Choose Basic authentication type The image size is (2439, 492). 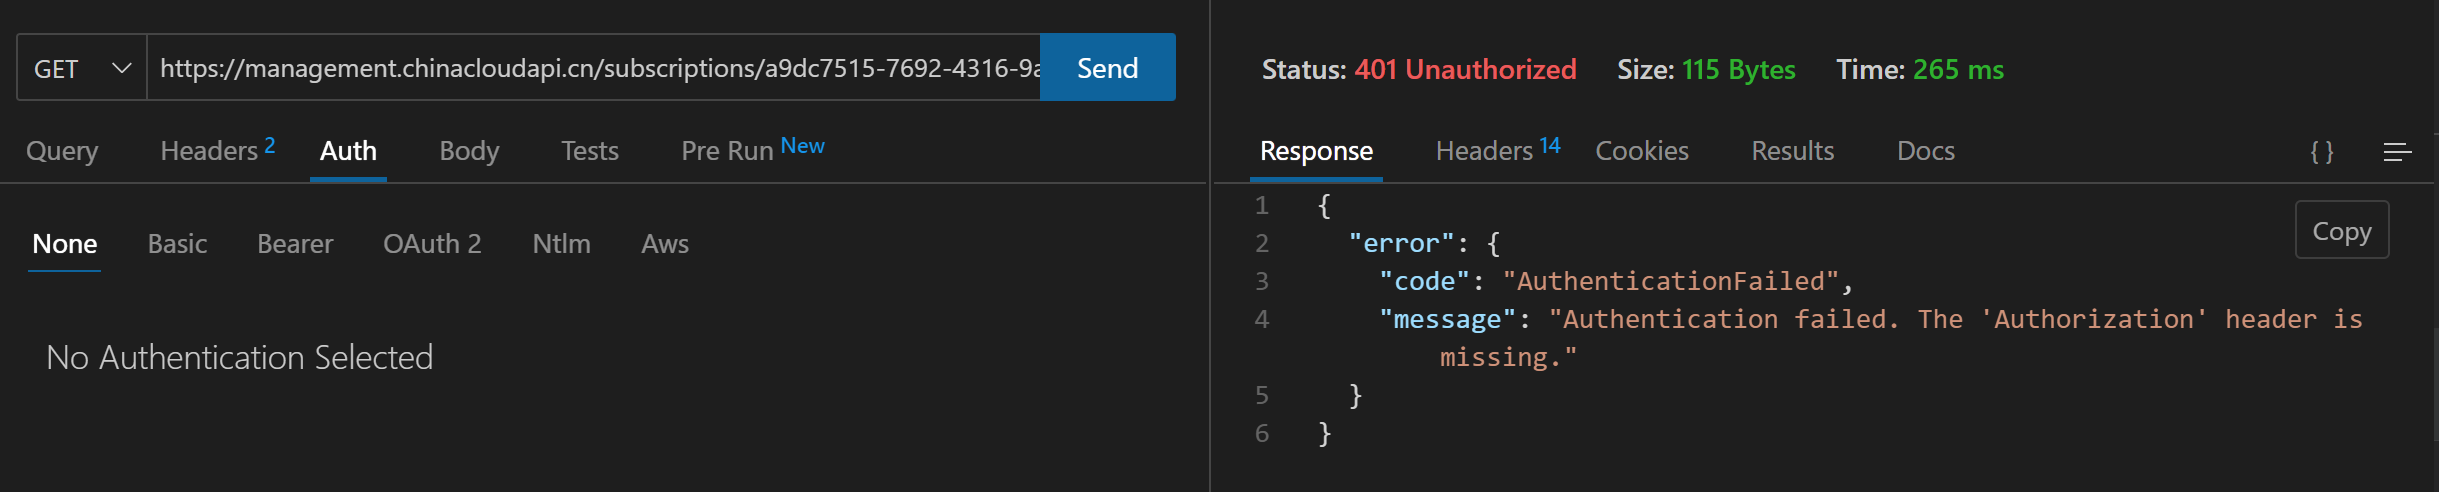pos(177,244)
